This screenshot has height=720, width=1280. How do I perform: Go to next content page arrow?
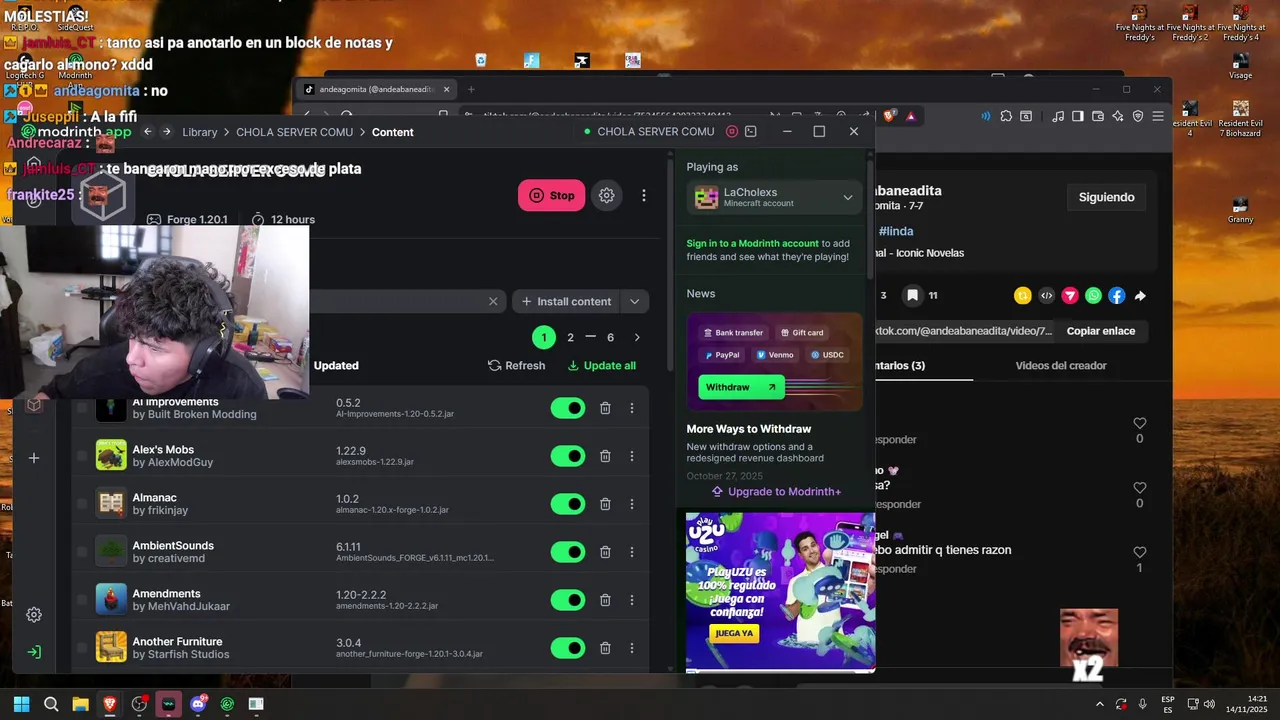click(637, 337)
